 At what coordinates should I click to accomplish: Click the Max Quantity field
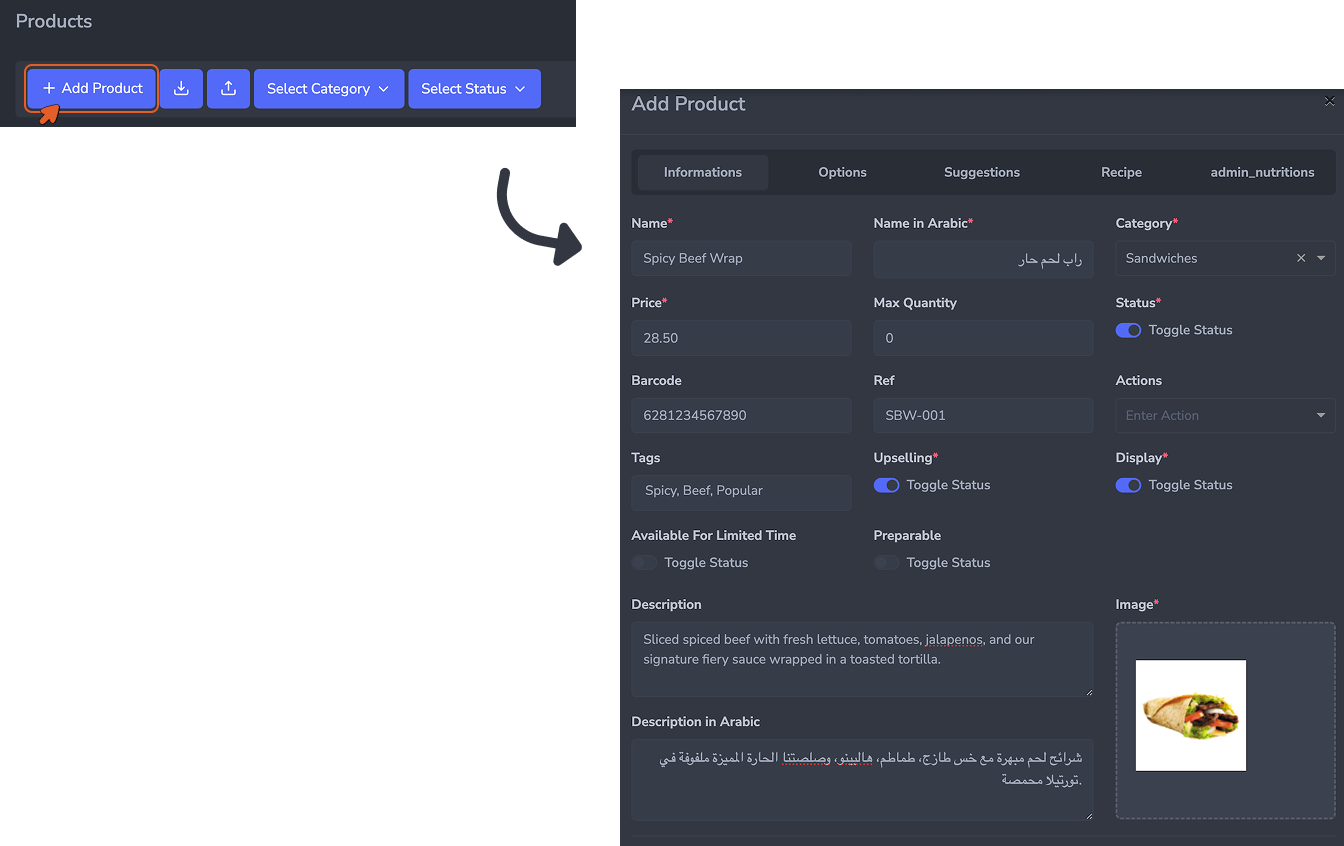(984, 338)
